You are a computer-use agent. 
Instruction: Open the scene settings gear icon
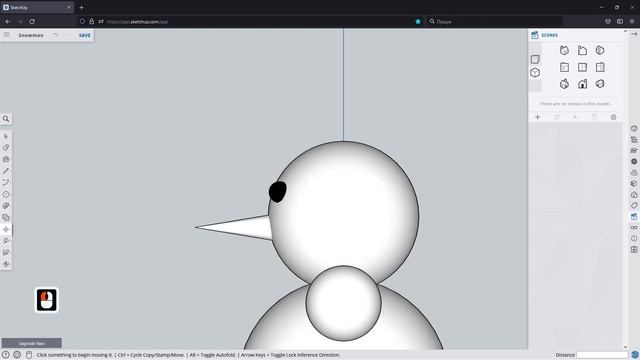click(x=613, y=117)
